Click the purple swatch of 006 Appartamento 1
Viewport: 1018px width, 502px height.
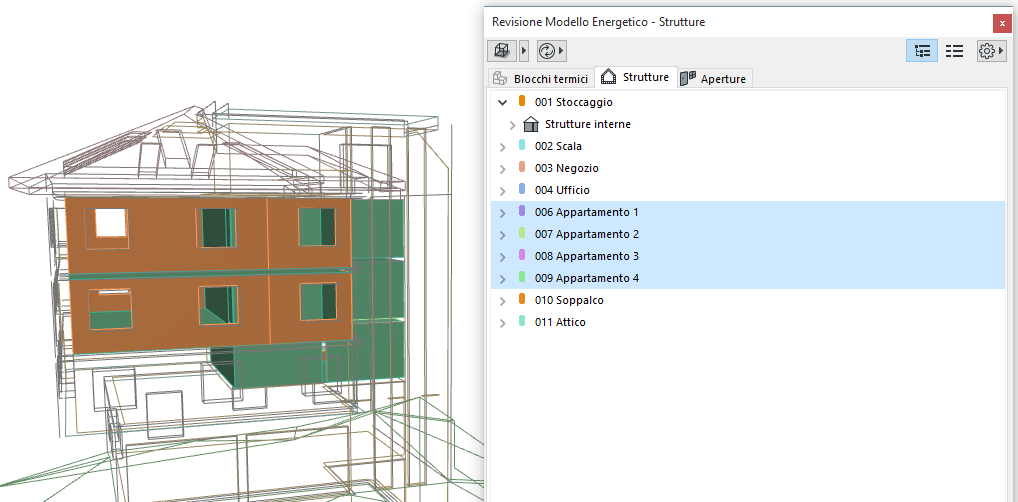pyautogui.click(x=522, y=211)
